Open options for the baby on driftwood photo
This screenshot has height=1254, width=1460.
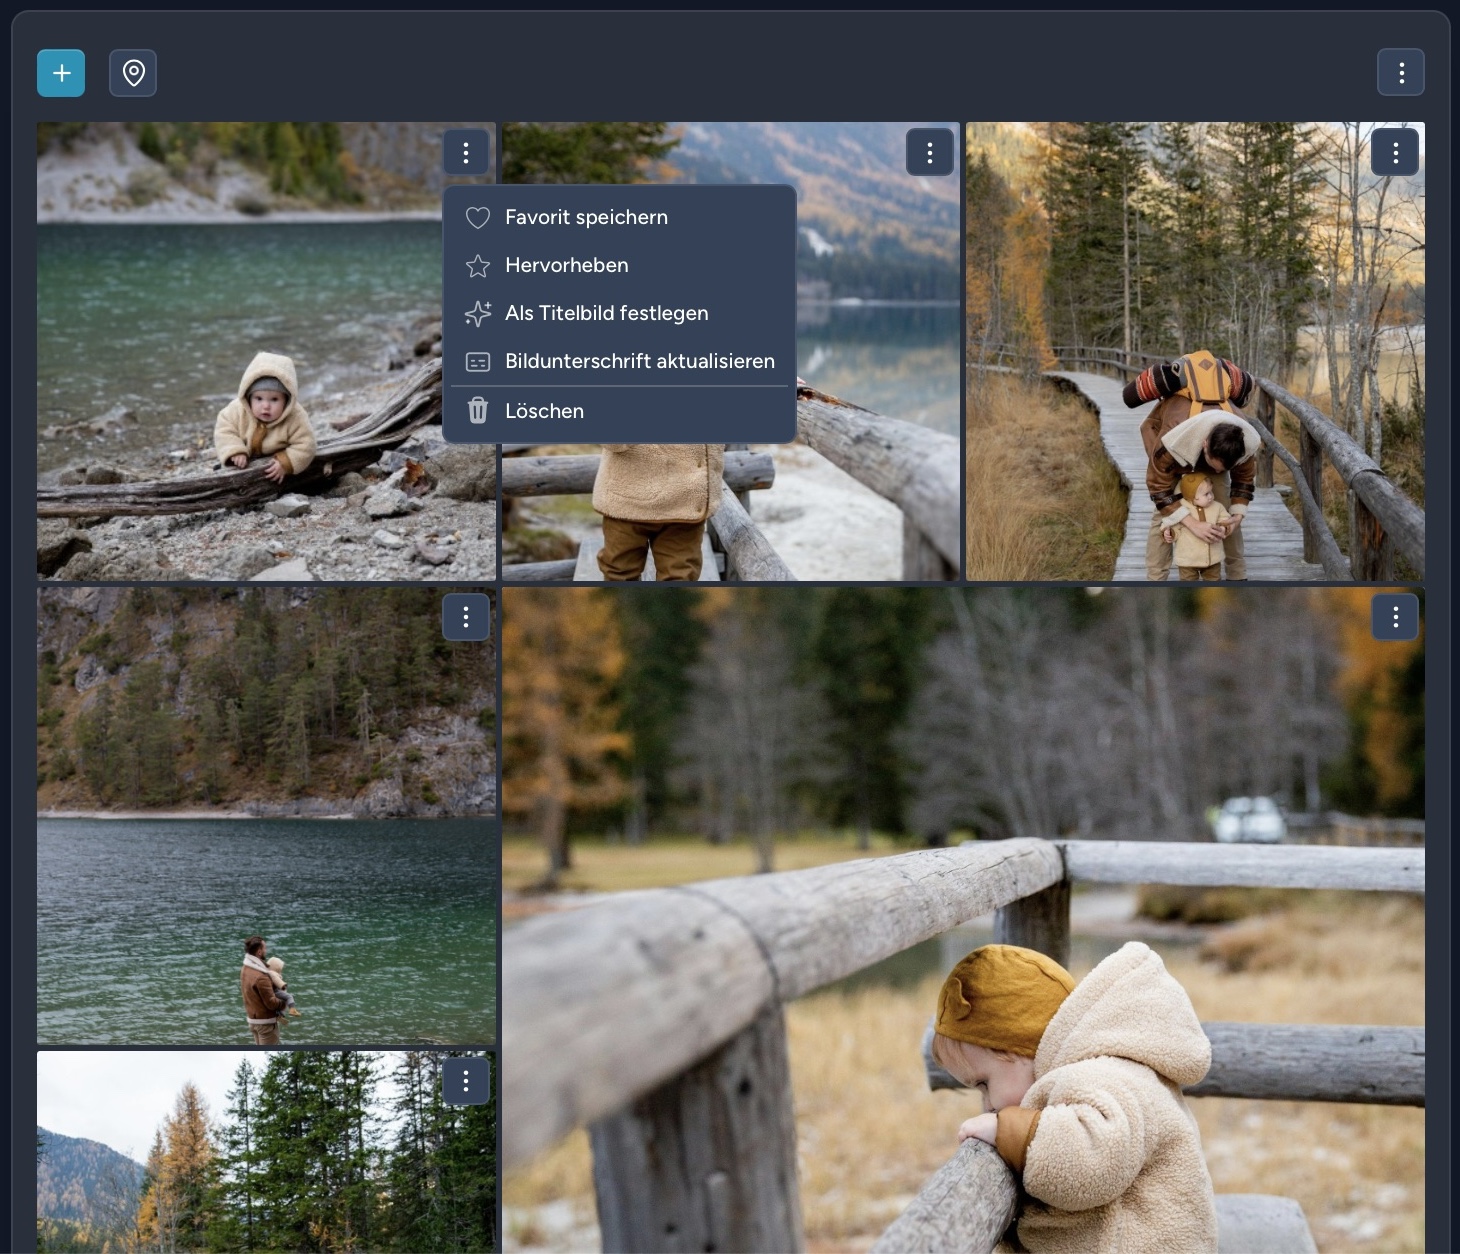466,152
